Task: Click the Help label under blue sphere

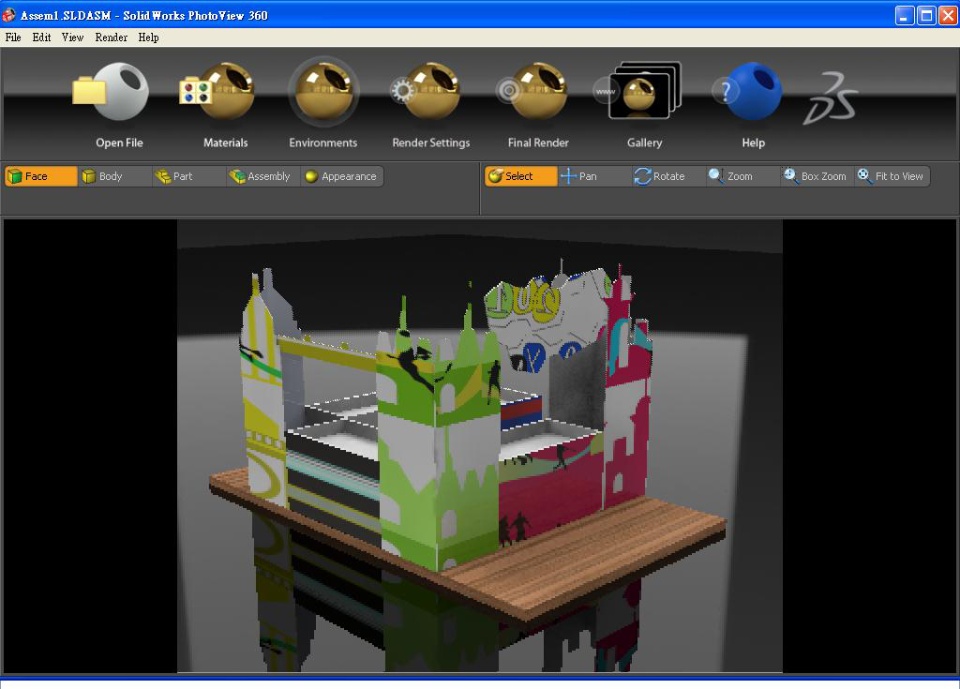Action: (x=753, y=143)
